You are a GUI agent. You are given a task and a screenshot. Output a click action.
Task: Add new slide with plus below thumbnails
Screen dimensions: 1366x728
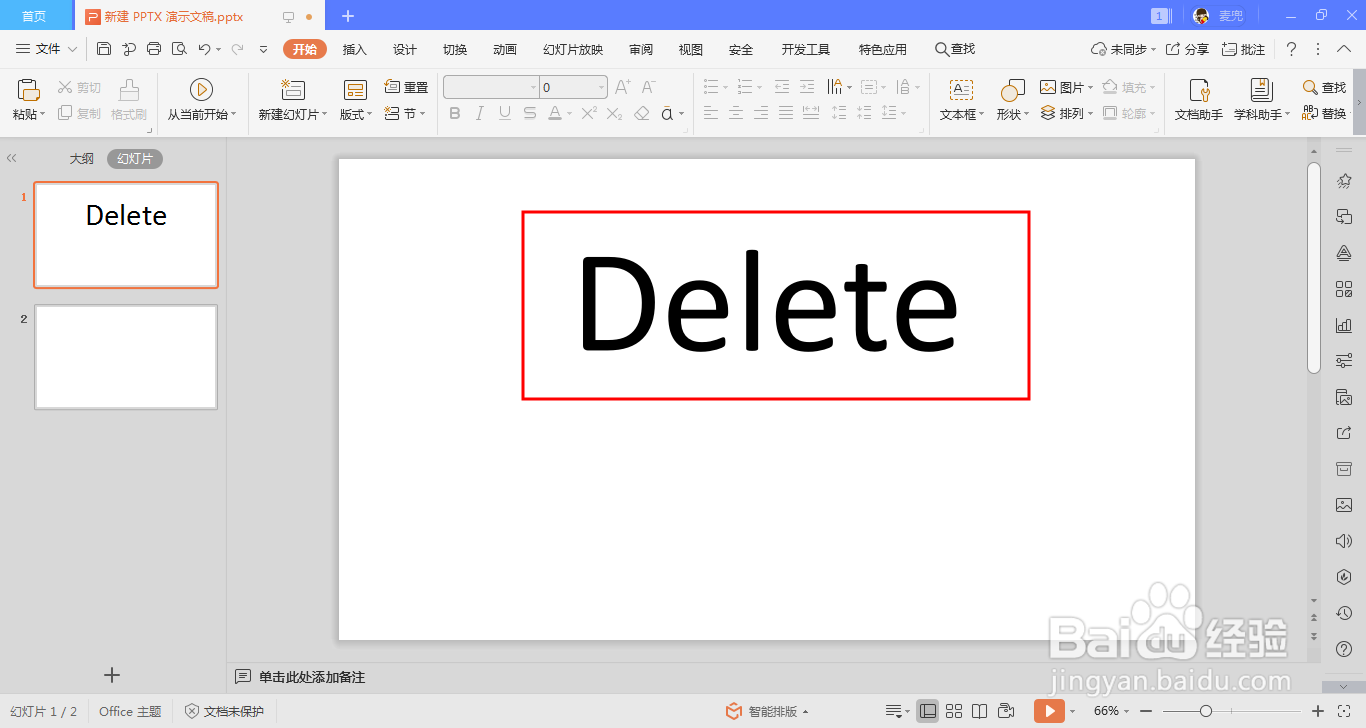pos(112,675)
